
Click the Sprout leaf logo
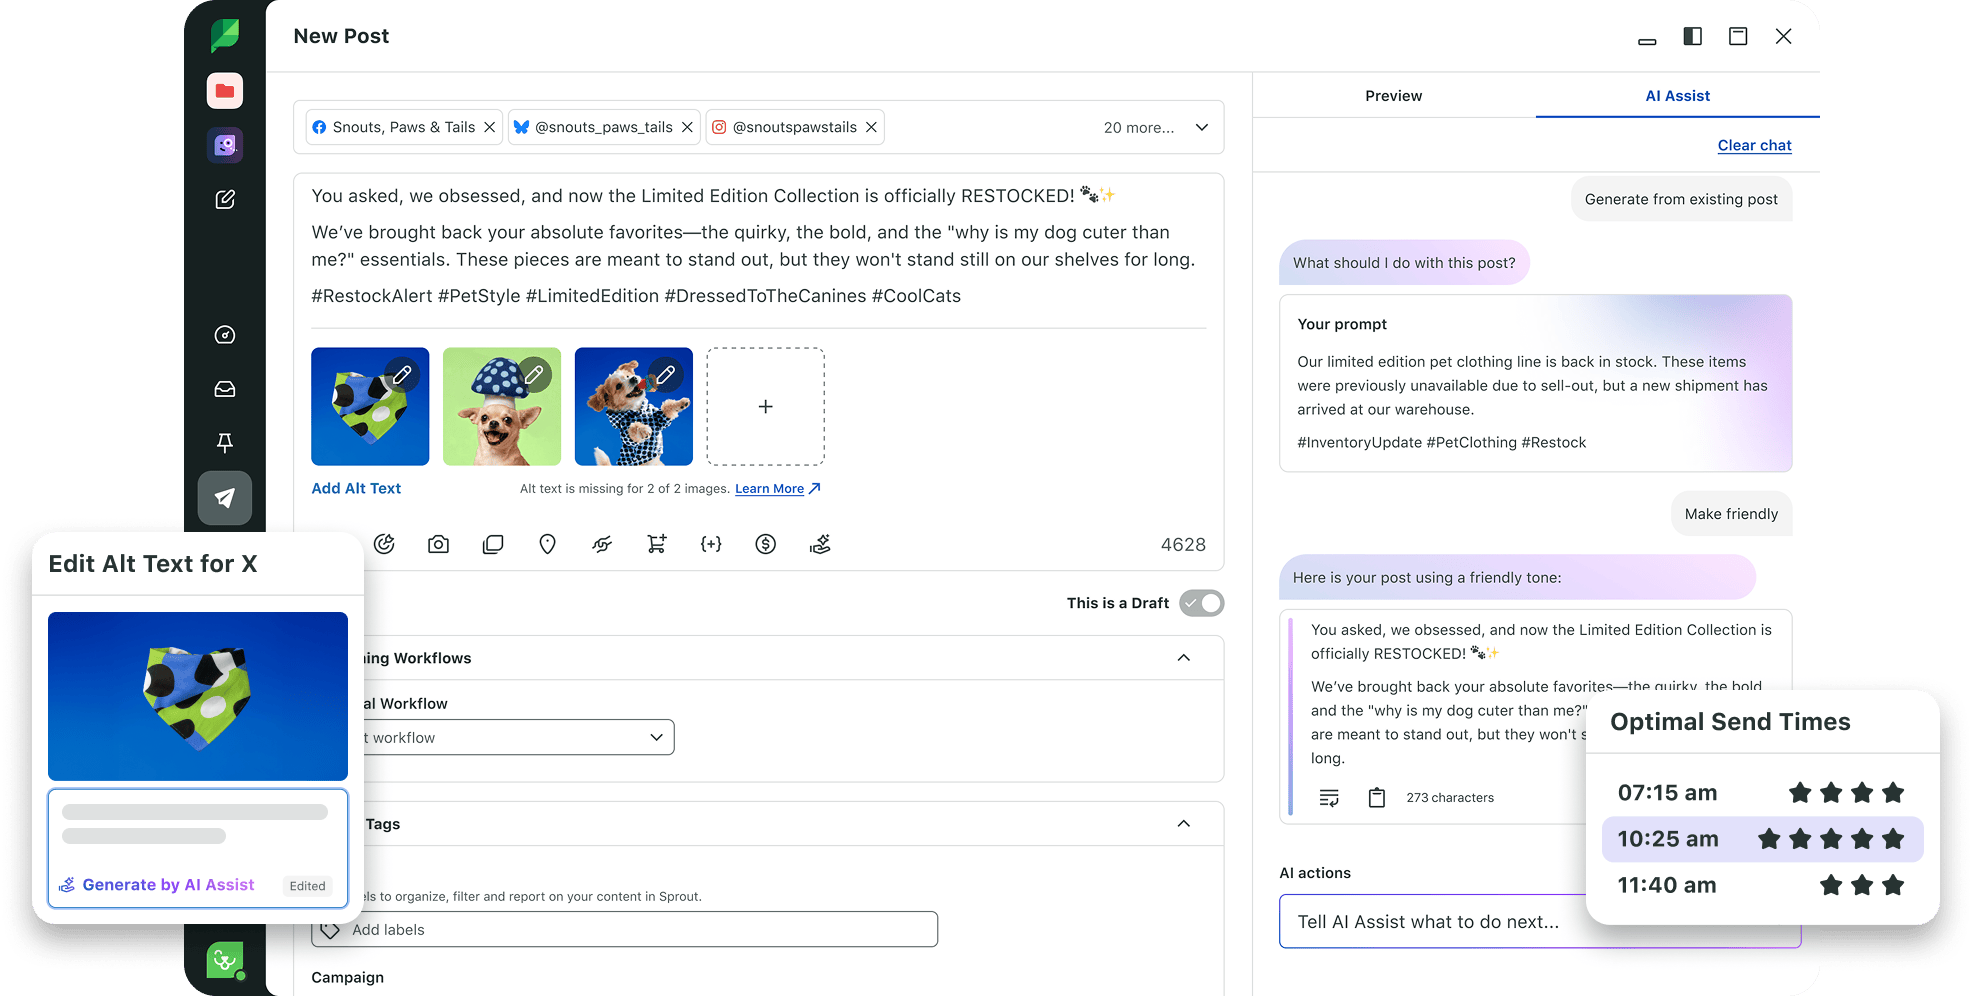pos(225,35)
